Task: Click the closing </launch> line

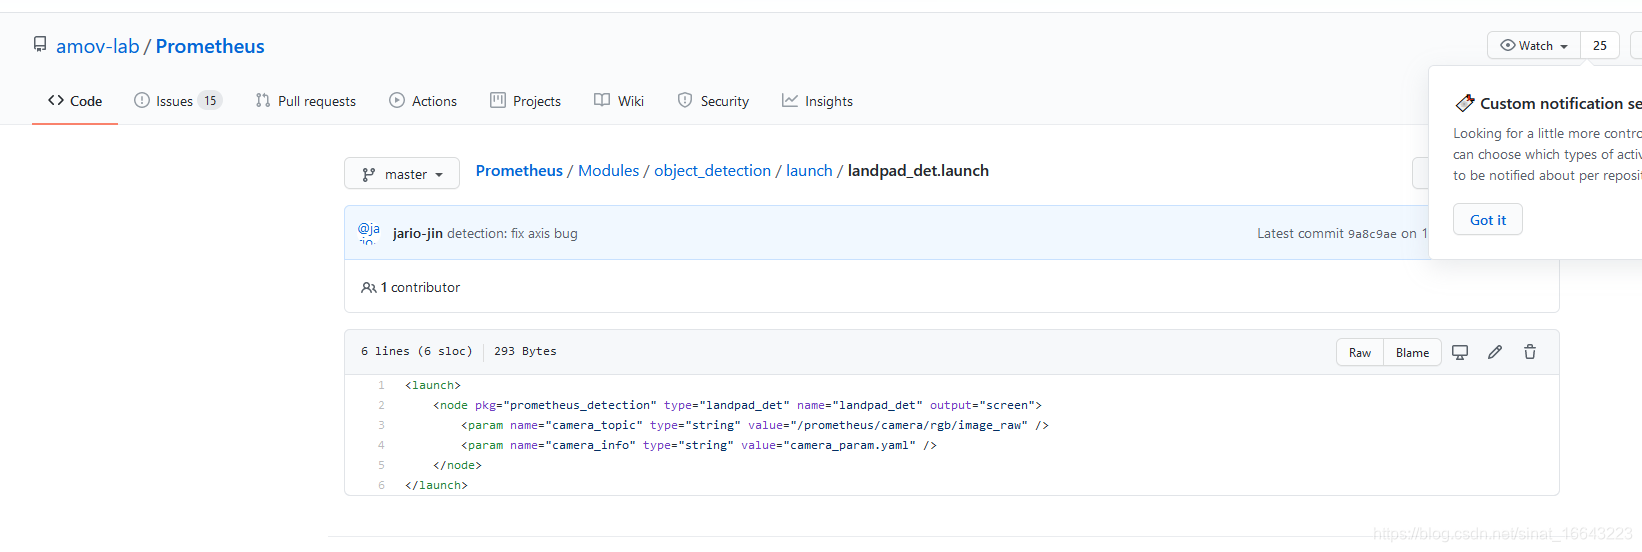Action: tap(436, 485)
